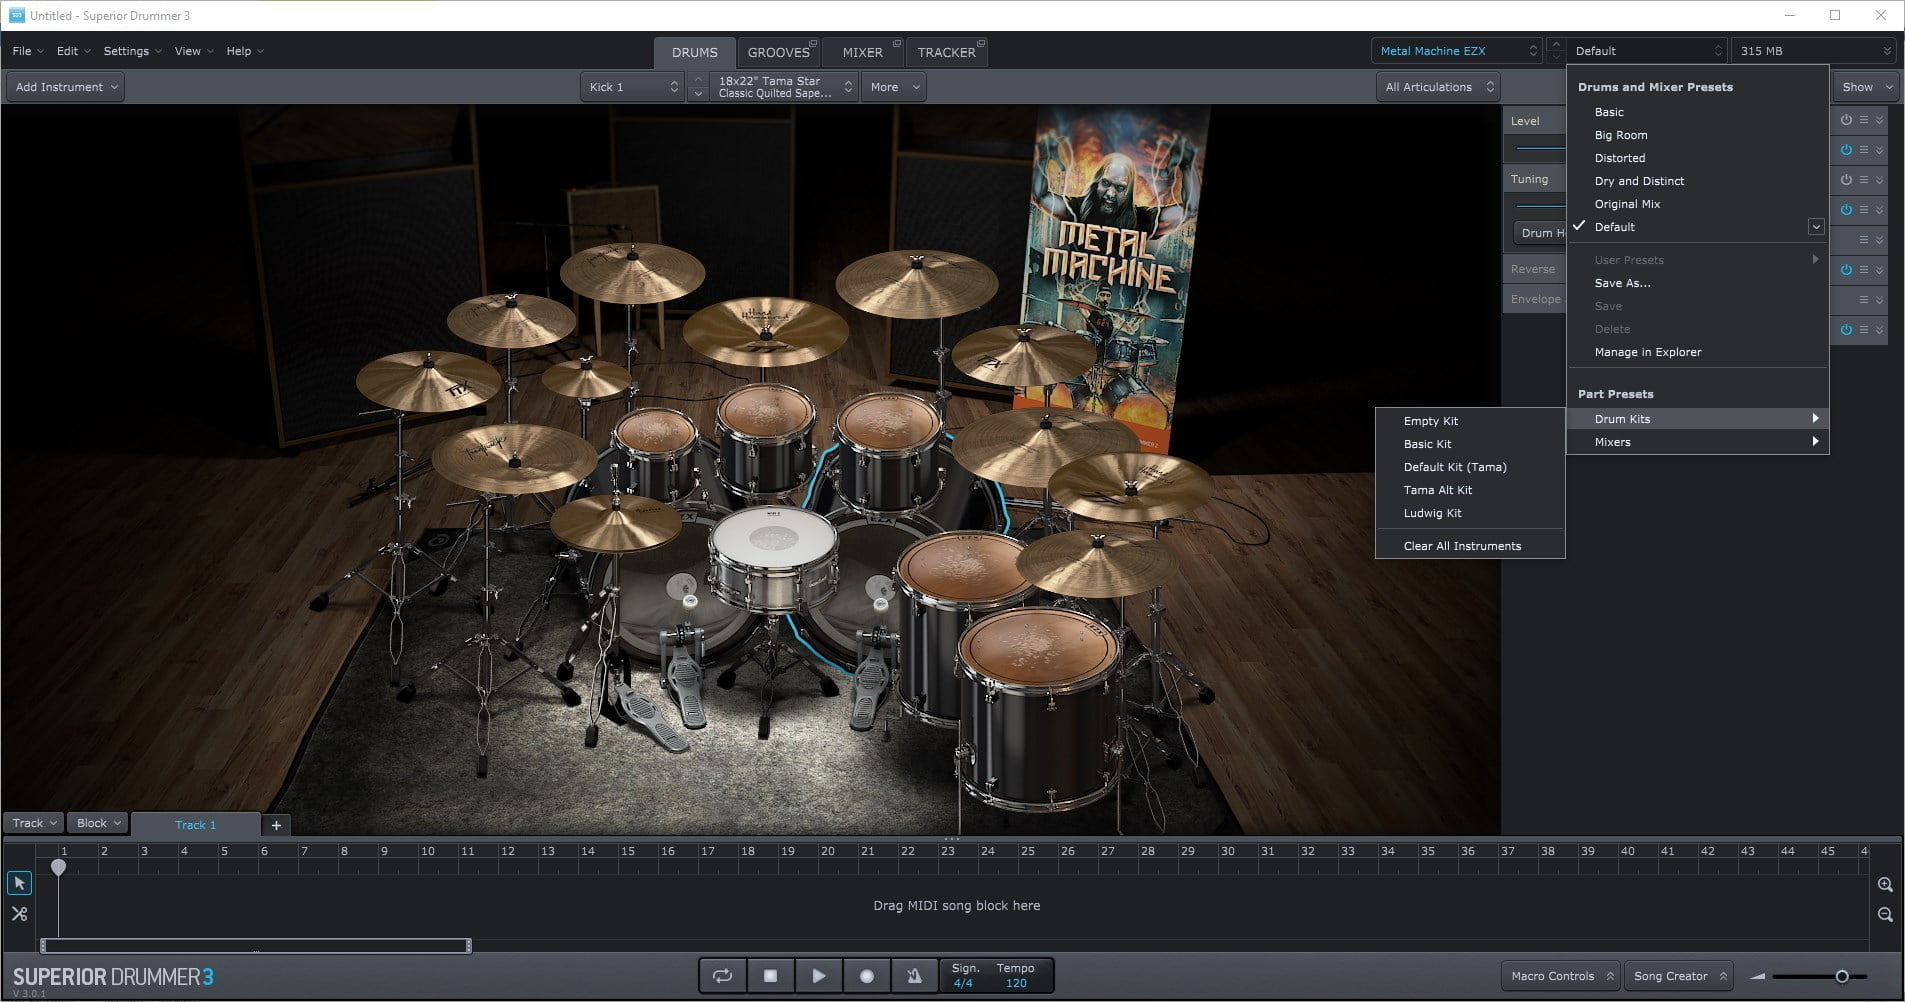Select the Track 1 tab

[196, 825]
